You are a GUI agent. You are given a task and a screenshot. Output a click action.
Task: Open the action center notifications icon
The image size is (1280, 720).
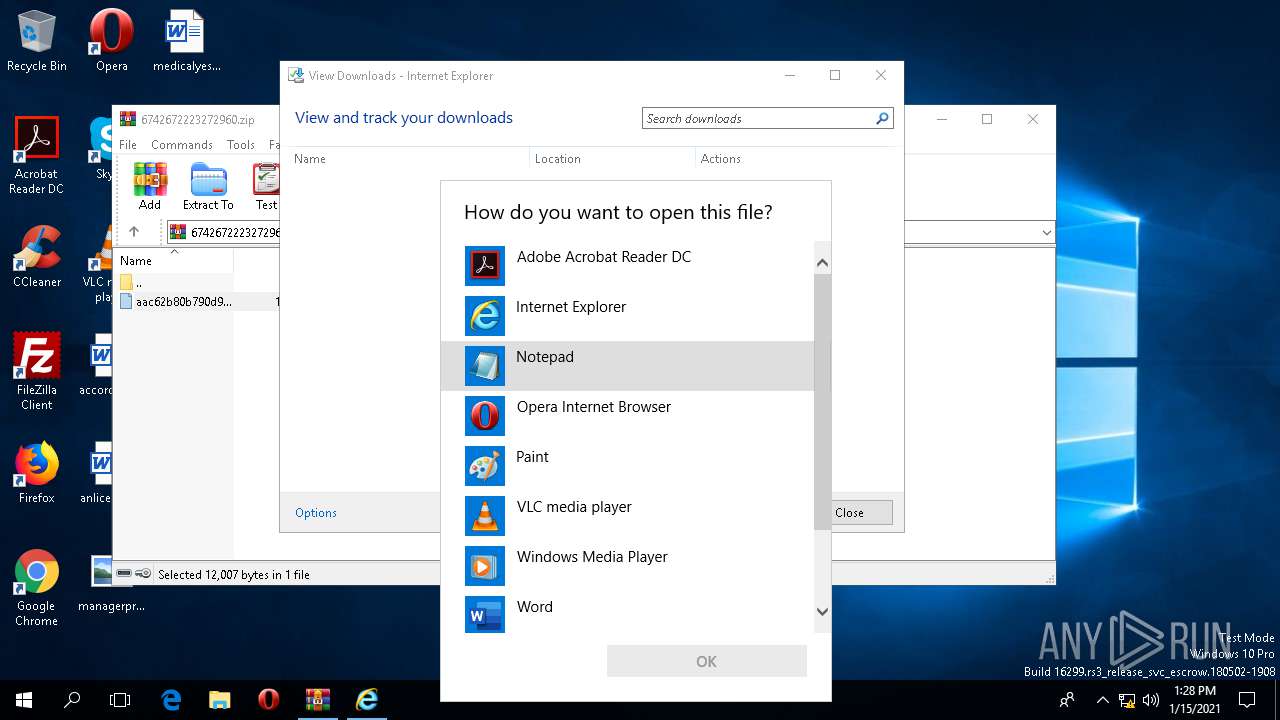1247,700
